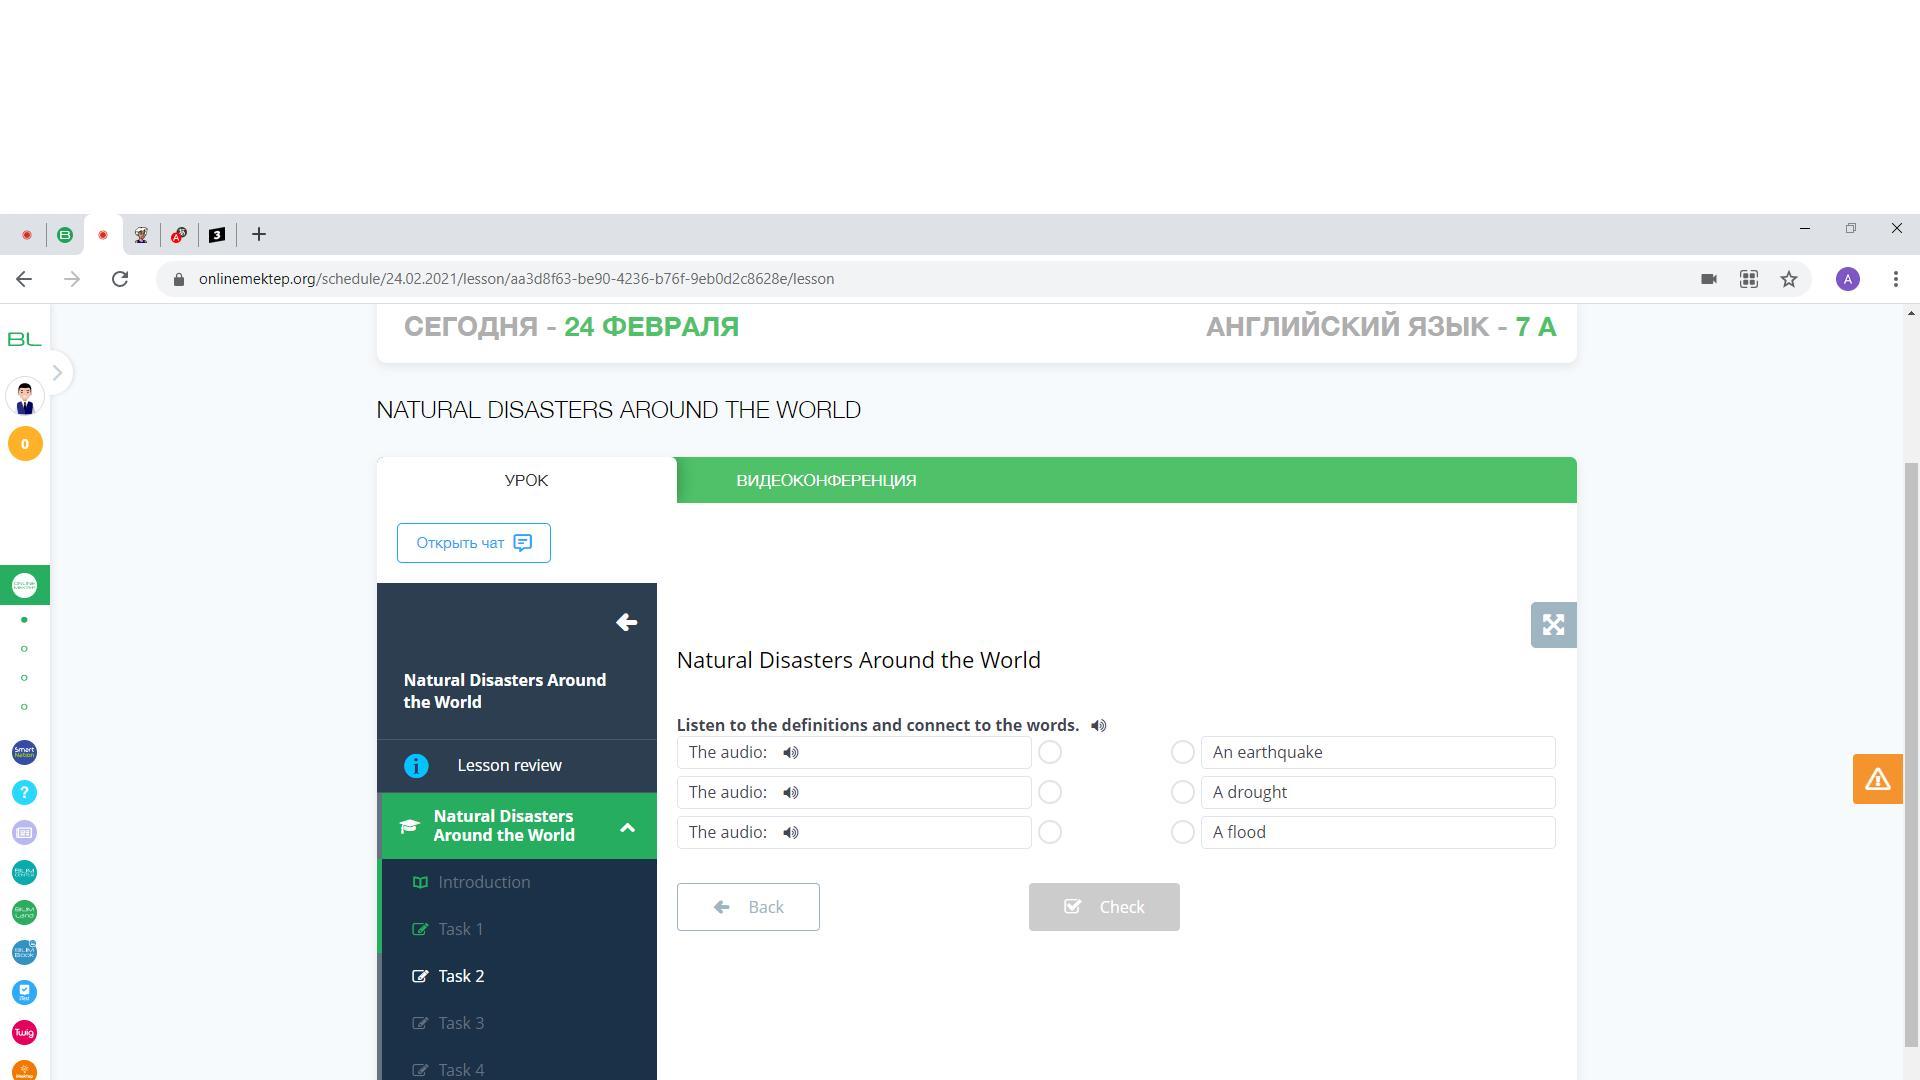Screen dimensions: 1920x1080
Task: Play the main instruction audio speaker icon
Action: (1098, 726)
